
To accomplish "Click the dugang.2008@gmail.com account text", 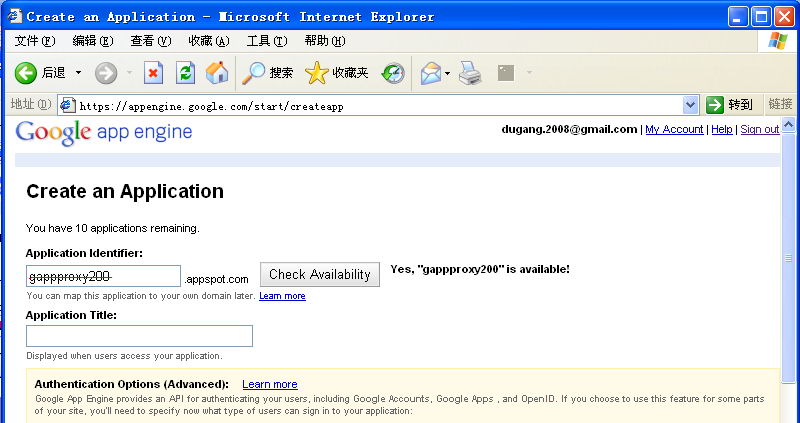I will click(x=569, y=129).
